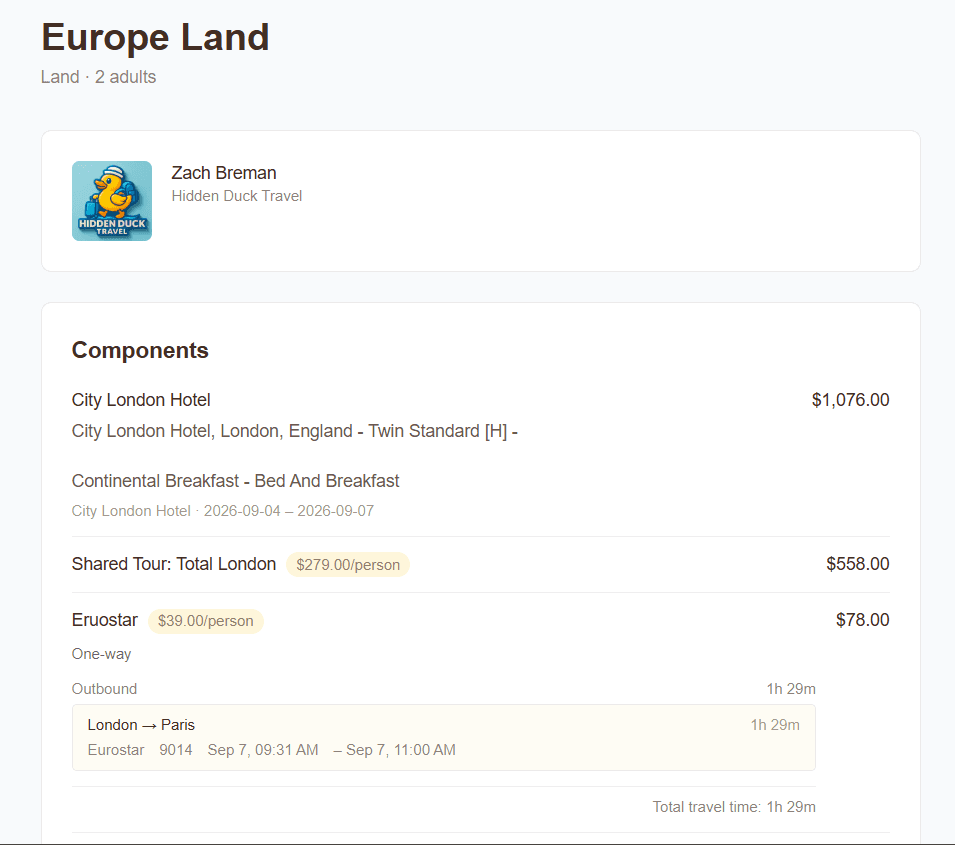Click the $1,076.00 hotel price

click(850, 400)
